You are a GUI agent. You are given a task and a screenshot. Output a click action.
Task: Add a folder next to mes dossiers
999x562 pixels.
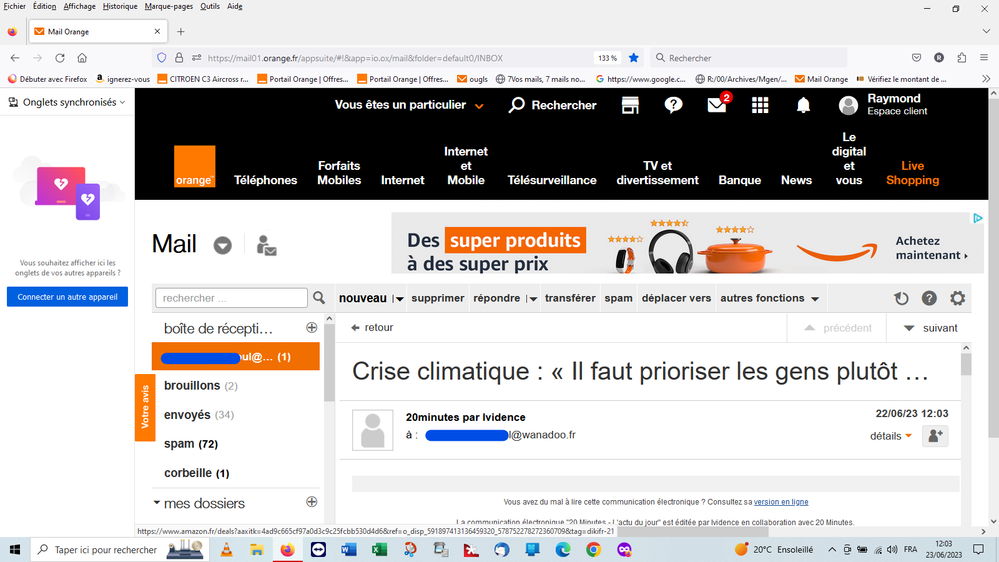pos(312,502)
